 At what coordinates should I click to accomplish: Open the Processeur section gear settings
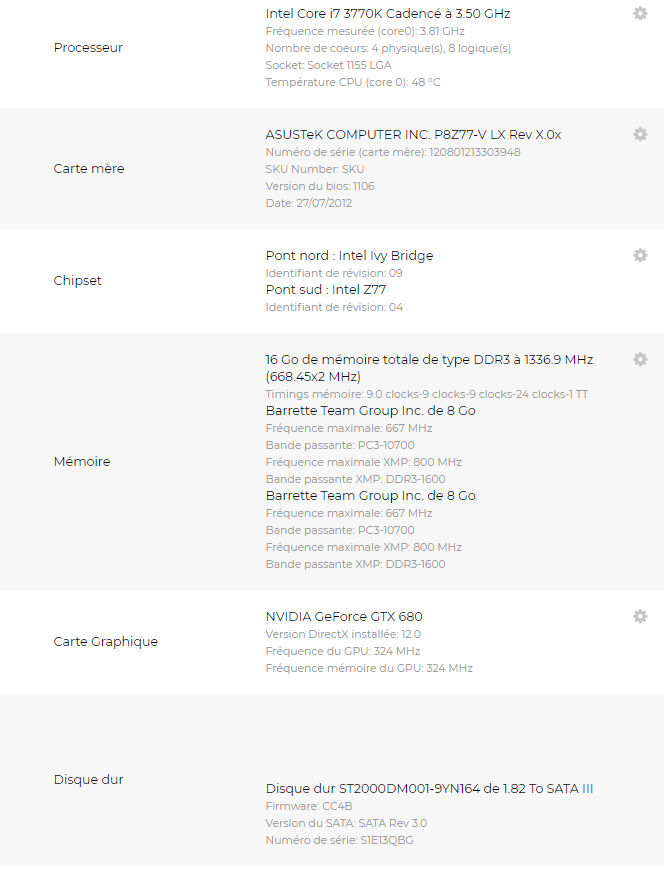pos(640,13)
